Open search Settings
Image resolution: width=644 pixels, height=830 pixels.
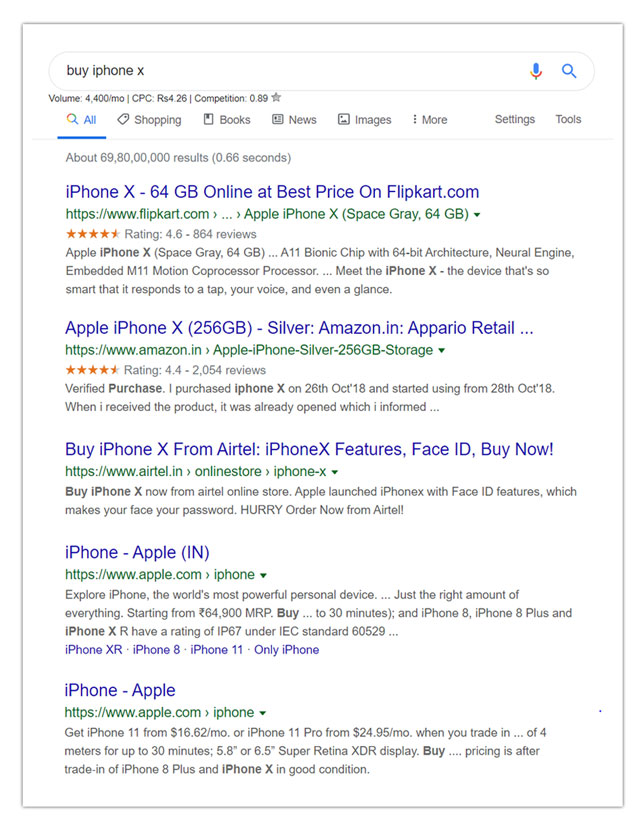[515, 119]
